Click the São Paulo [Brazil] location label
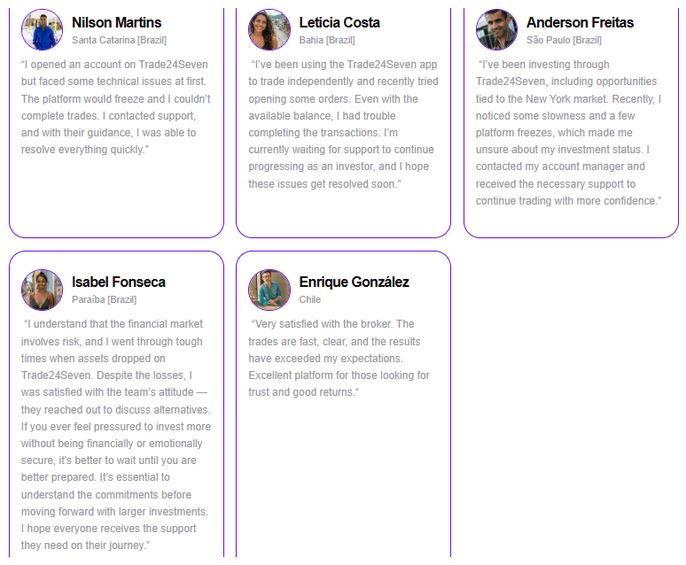 (x=564, y=40)
